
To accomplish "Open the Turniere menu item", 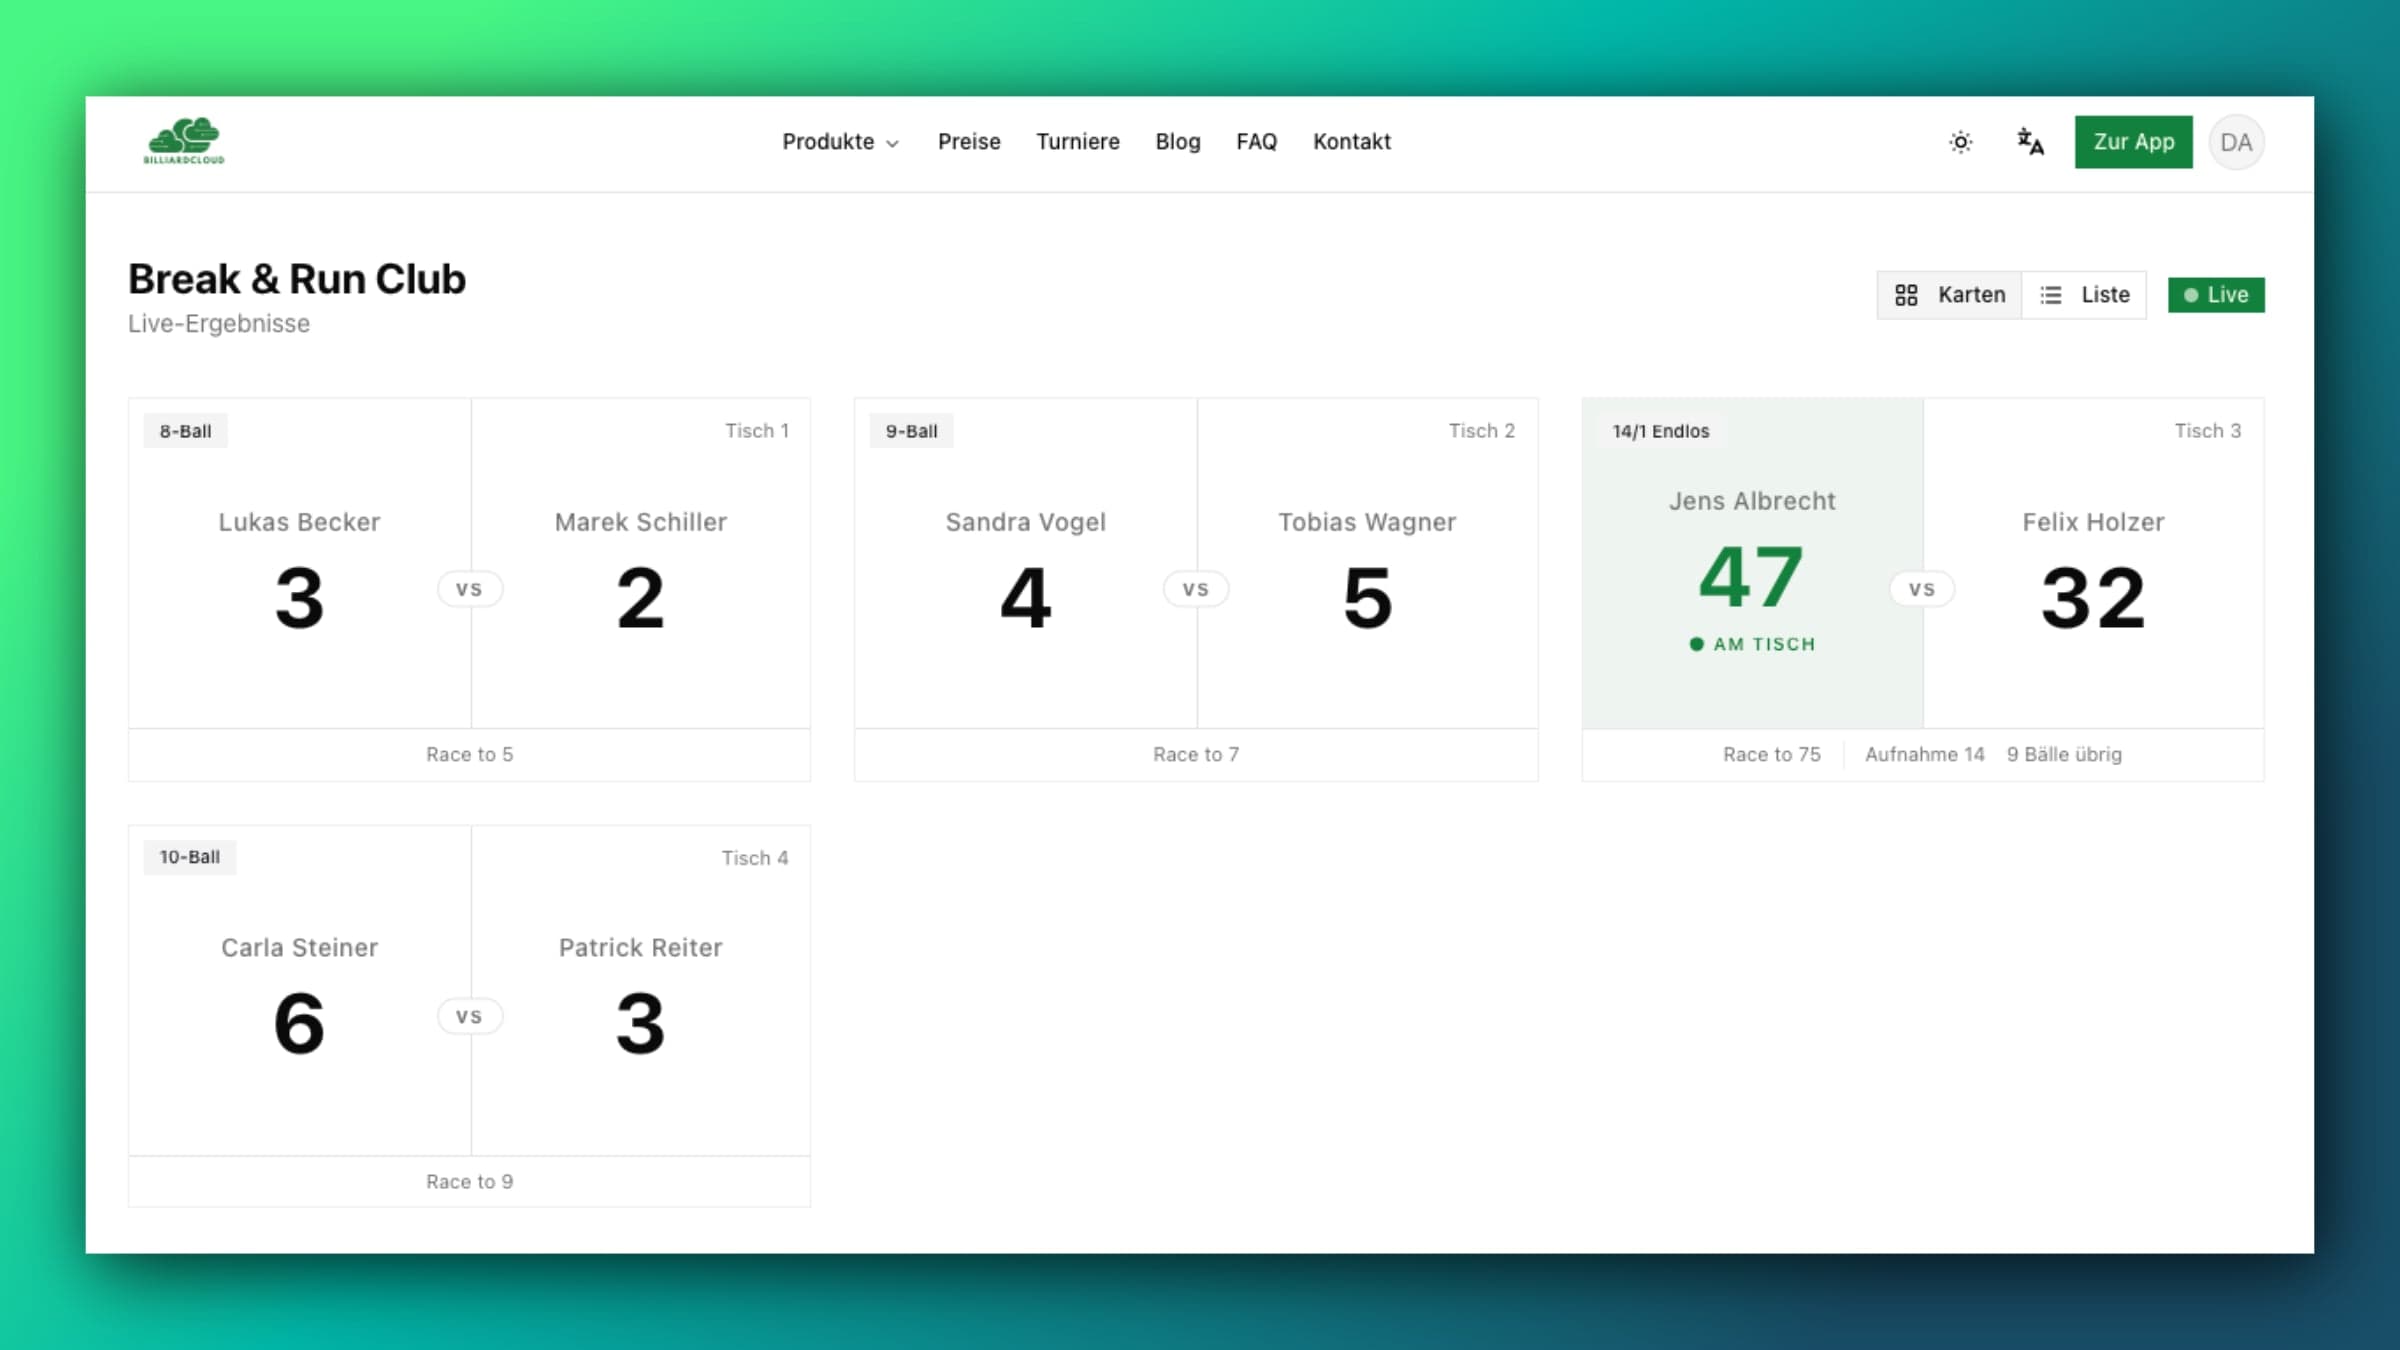I will click(x=1077, y=142).
